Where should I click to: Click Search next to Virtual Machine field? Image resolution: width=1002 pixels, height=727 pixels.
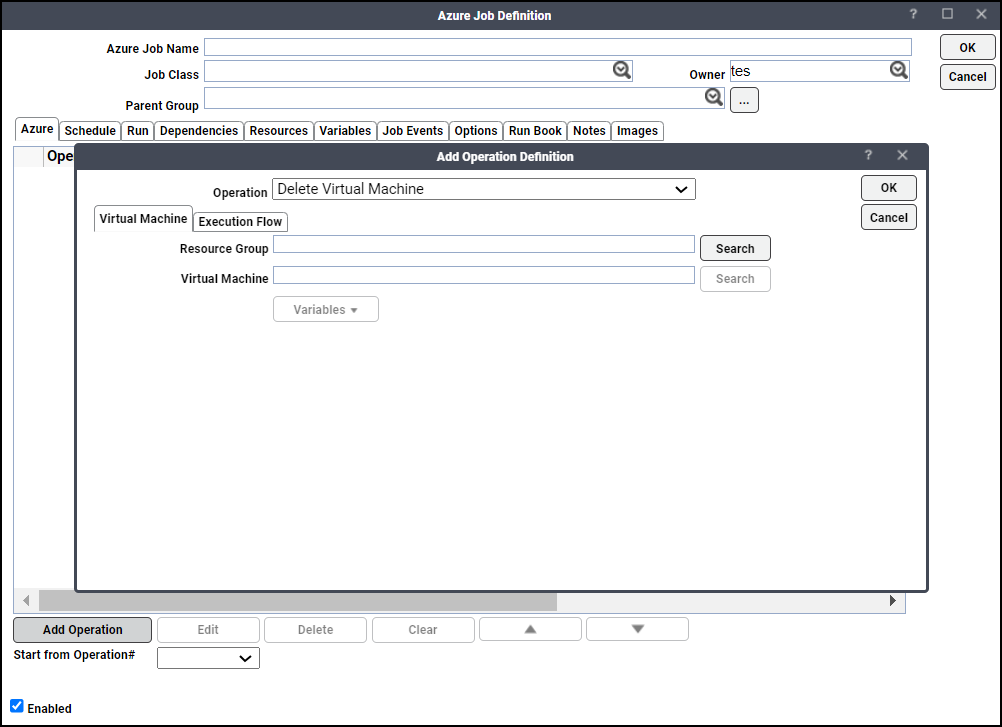click(735, 279)
